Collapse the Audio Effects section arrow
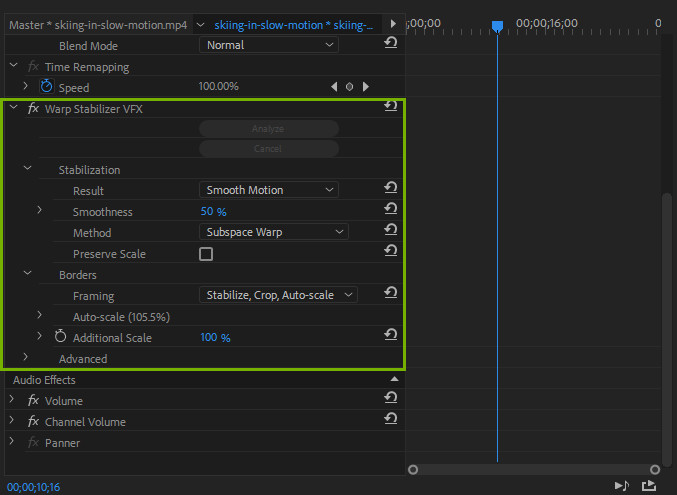Screen dimensions: 677x495 (x=395, y=379)
